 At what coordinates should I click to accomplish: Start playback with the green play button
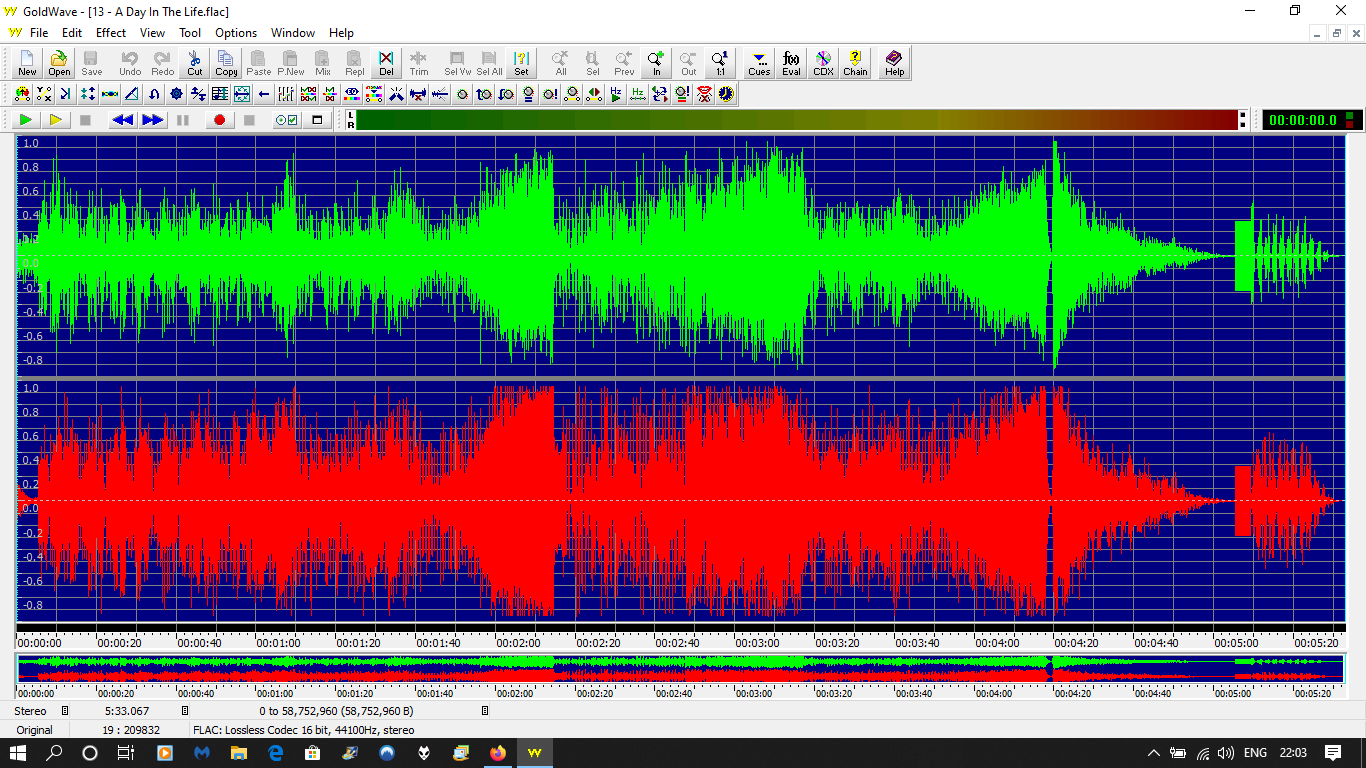coord(26,120)
